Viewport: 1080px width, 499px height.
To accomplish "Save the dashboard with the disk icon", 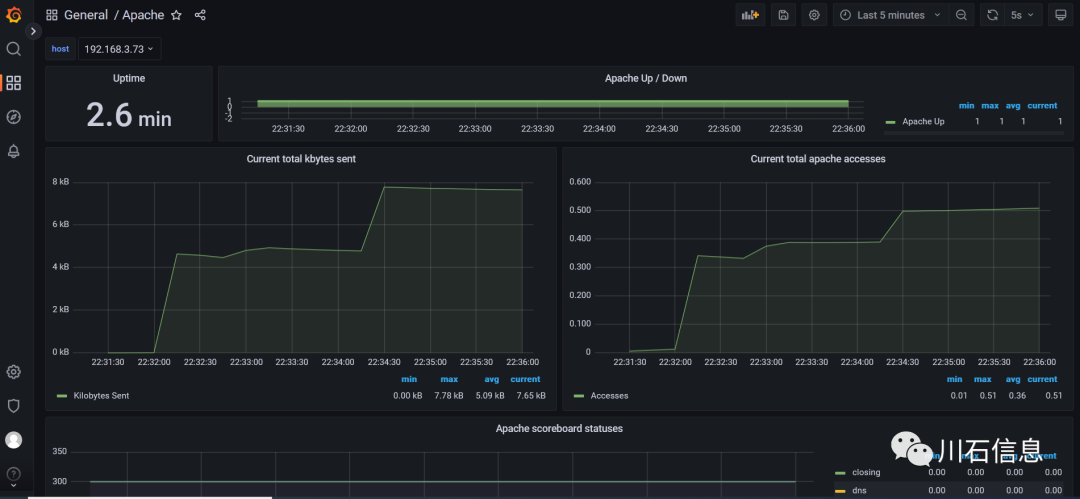I will coord(783,15).
